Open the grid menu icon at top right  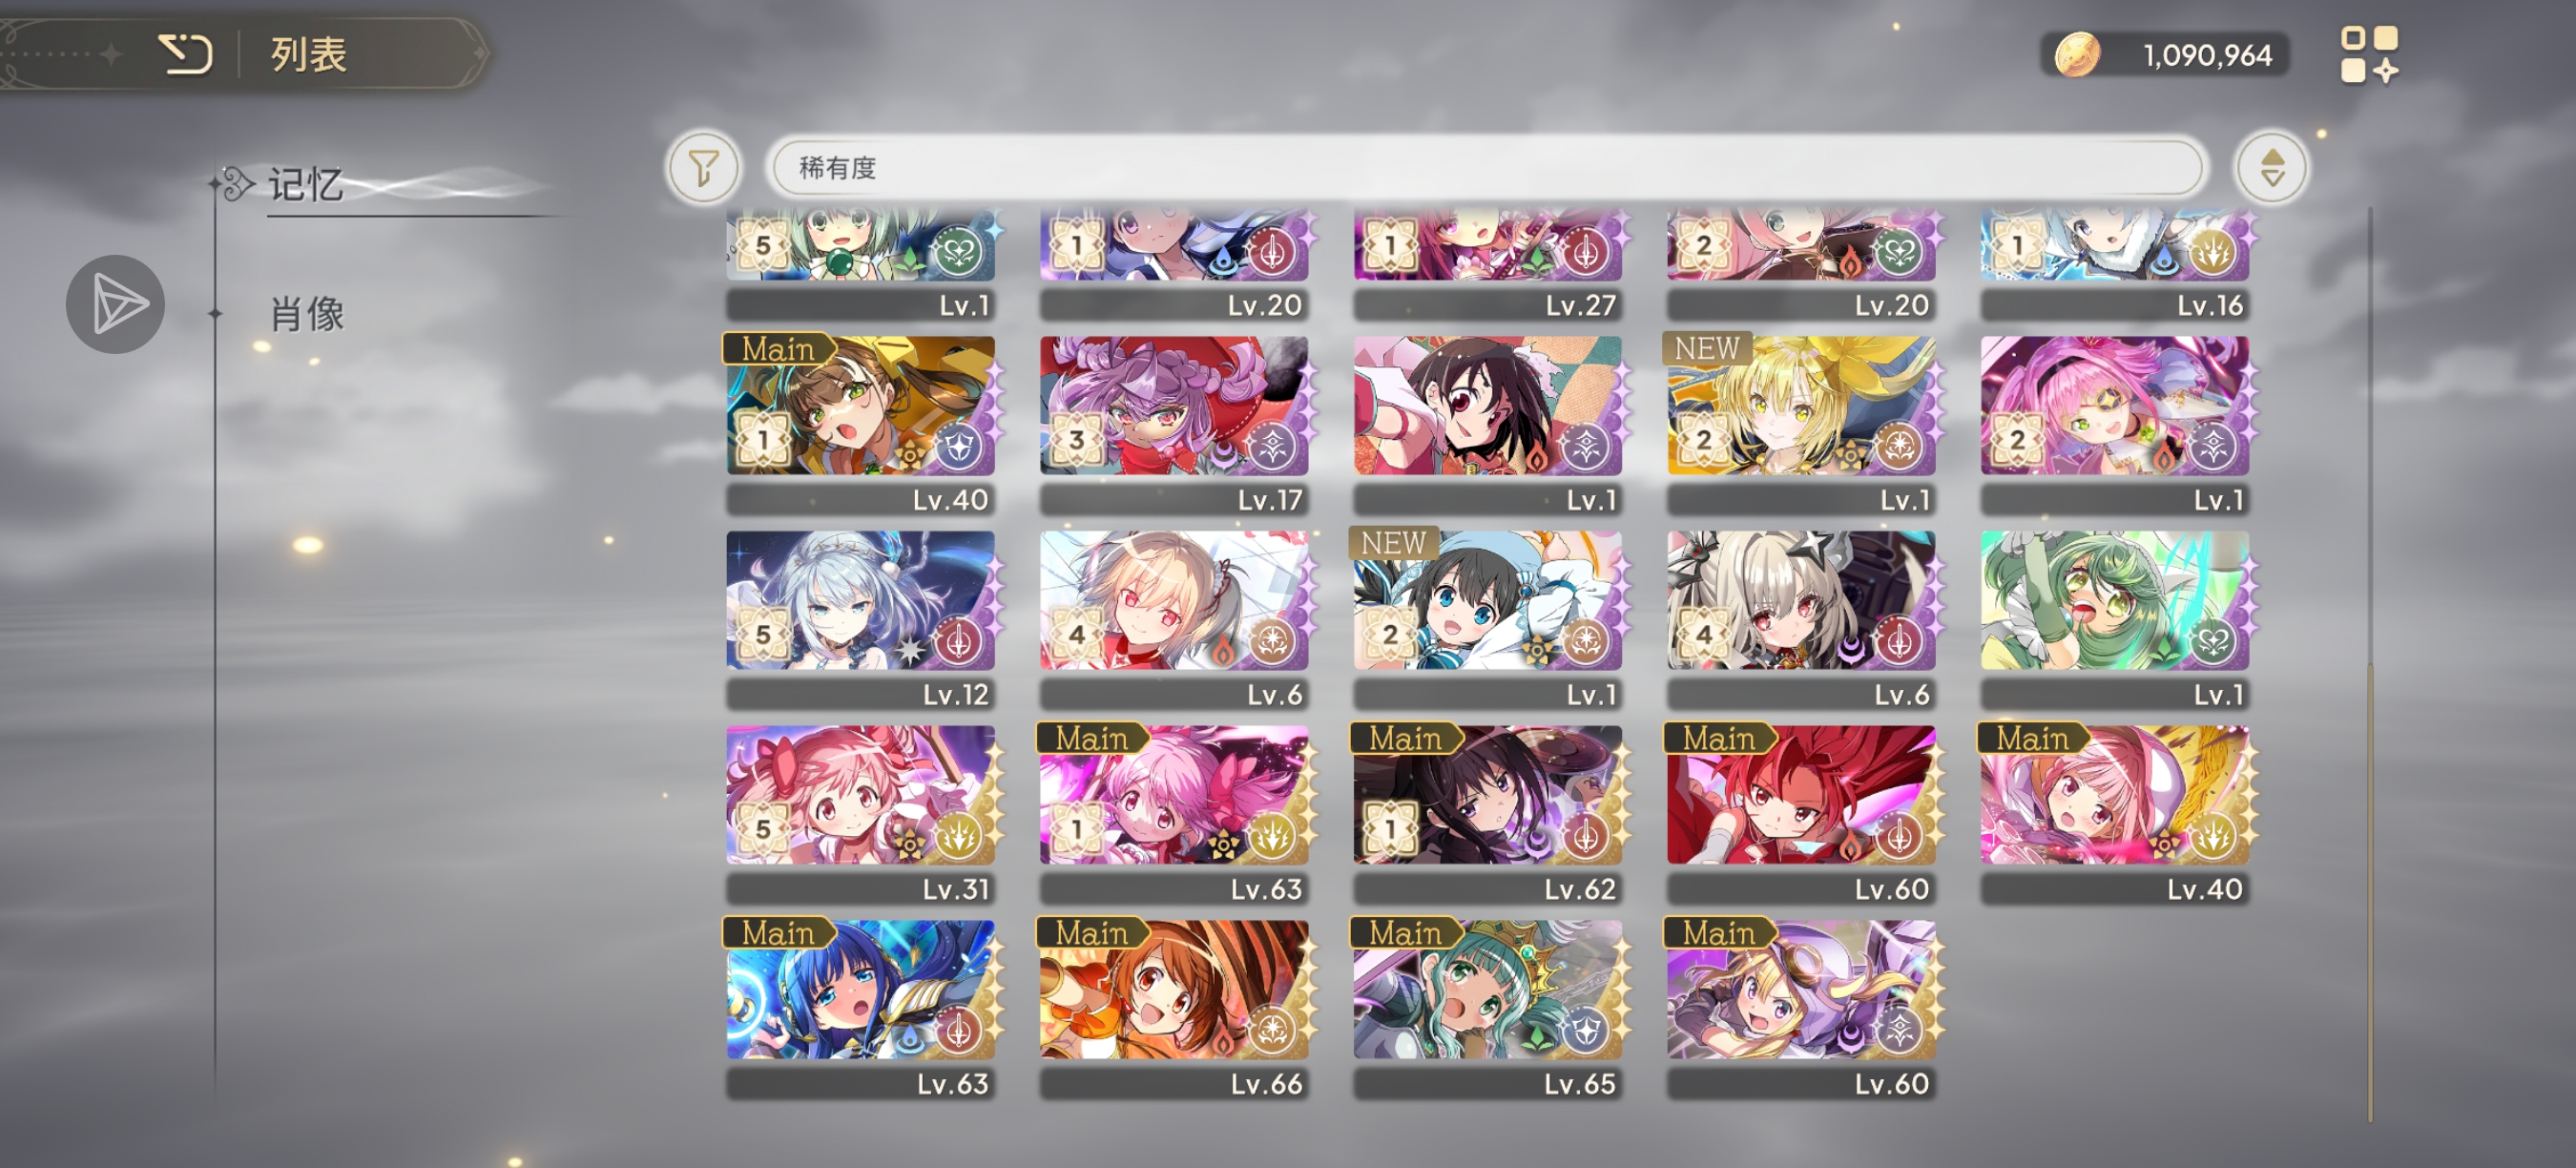tap(2368, 54)
